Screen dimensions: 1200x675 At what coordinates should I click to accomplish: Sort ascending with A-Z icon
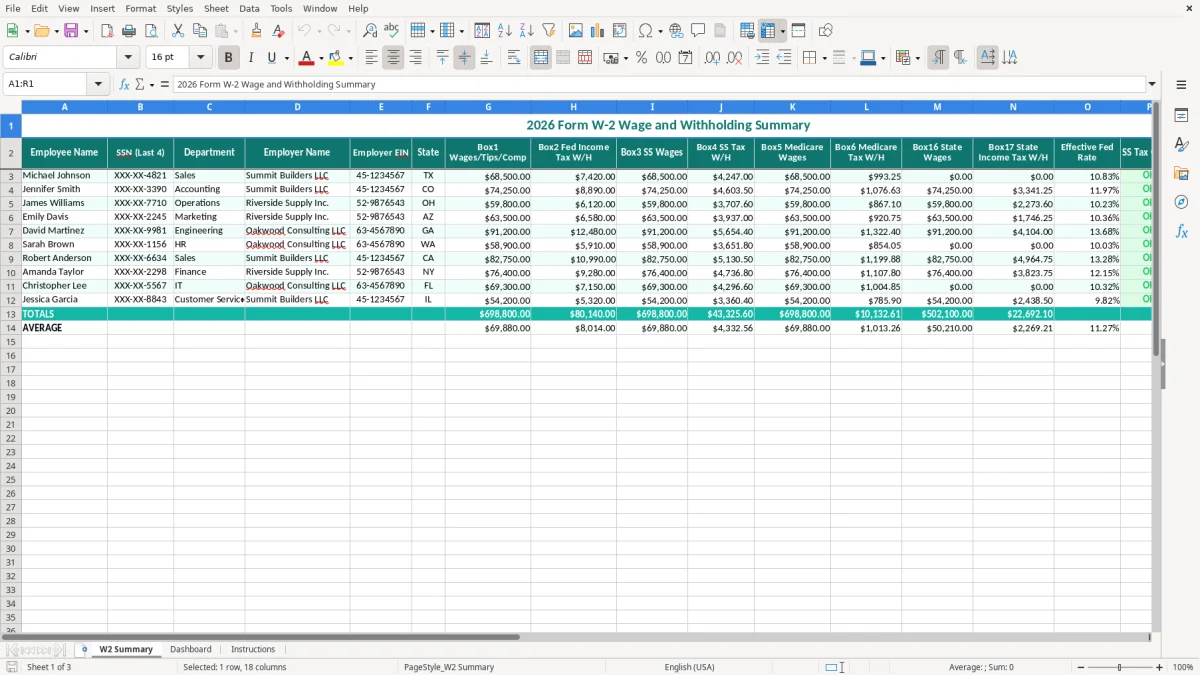coord(504,31)
